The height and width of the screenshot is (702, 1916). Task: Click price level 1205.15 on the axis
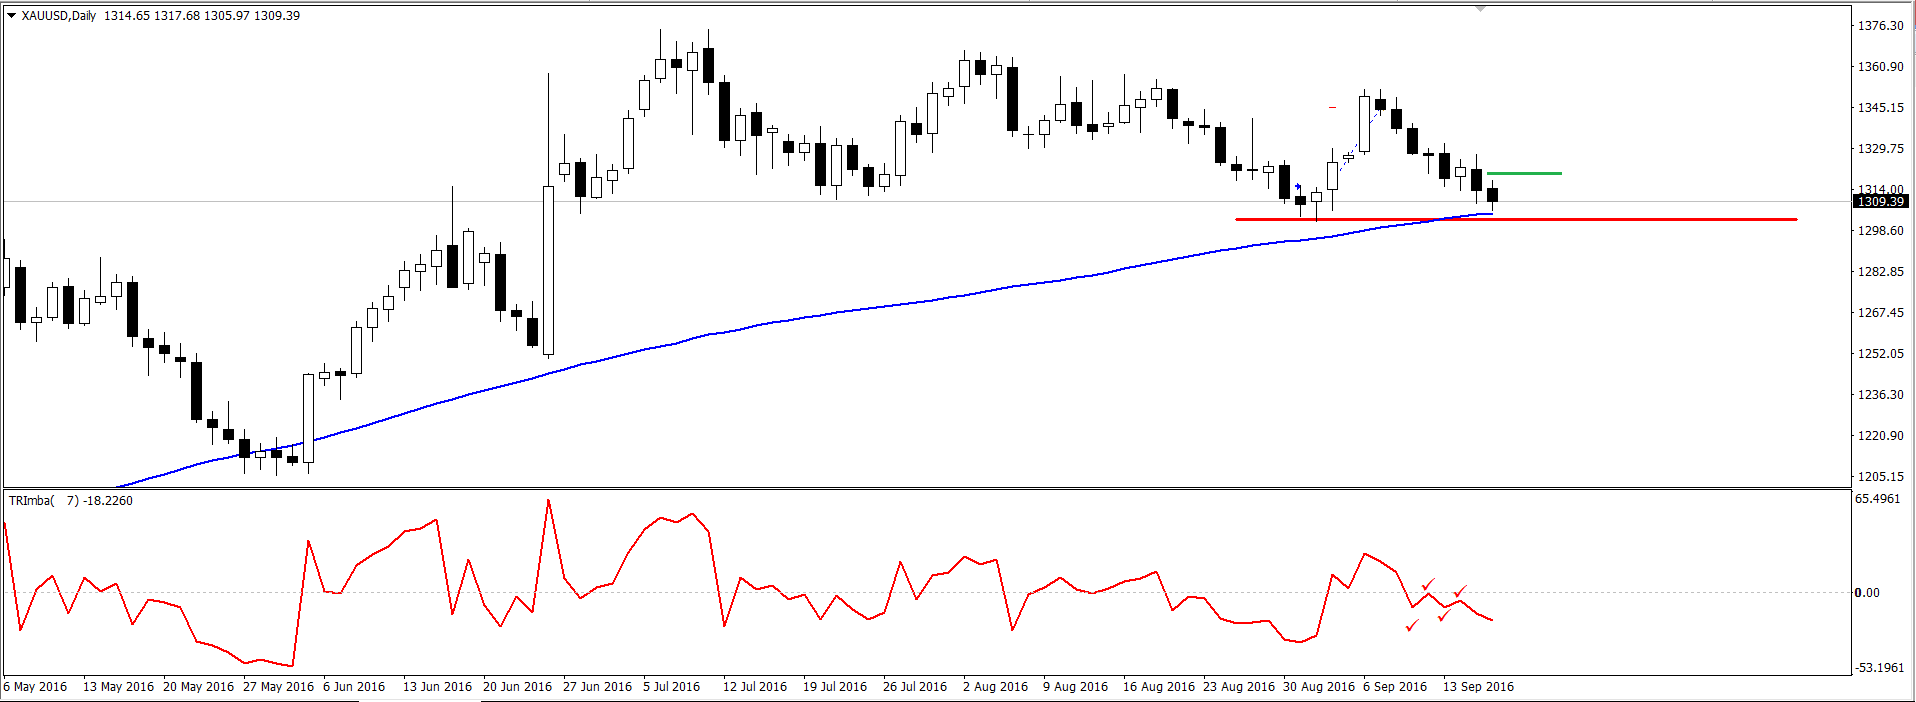pyautogui.click(x=1880, y=477)
